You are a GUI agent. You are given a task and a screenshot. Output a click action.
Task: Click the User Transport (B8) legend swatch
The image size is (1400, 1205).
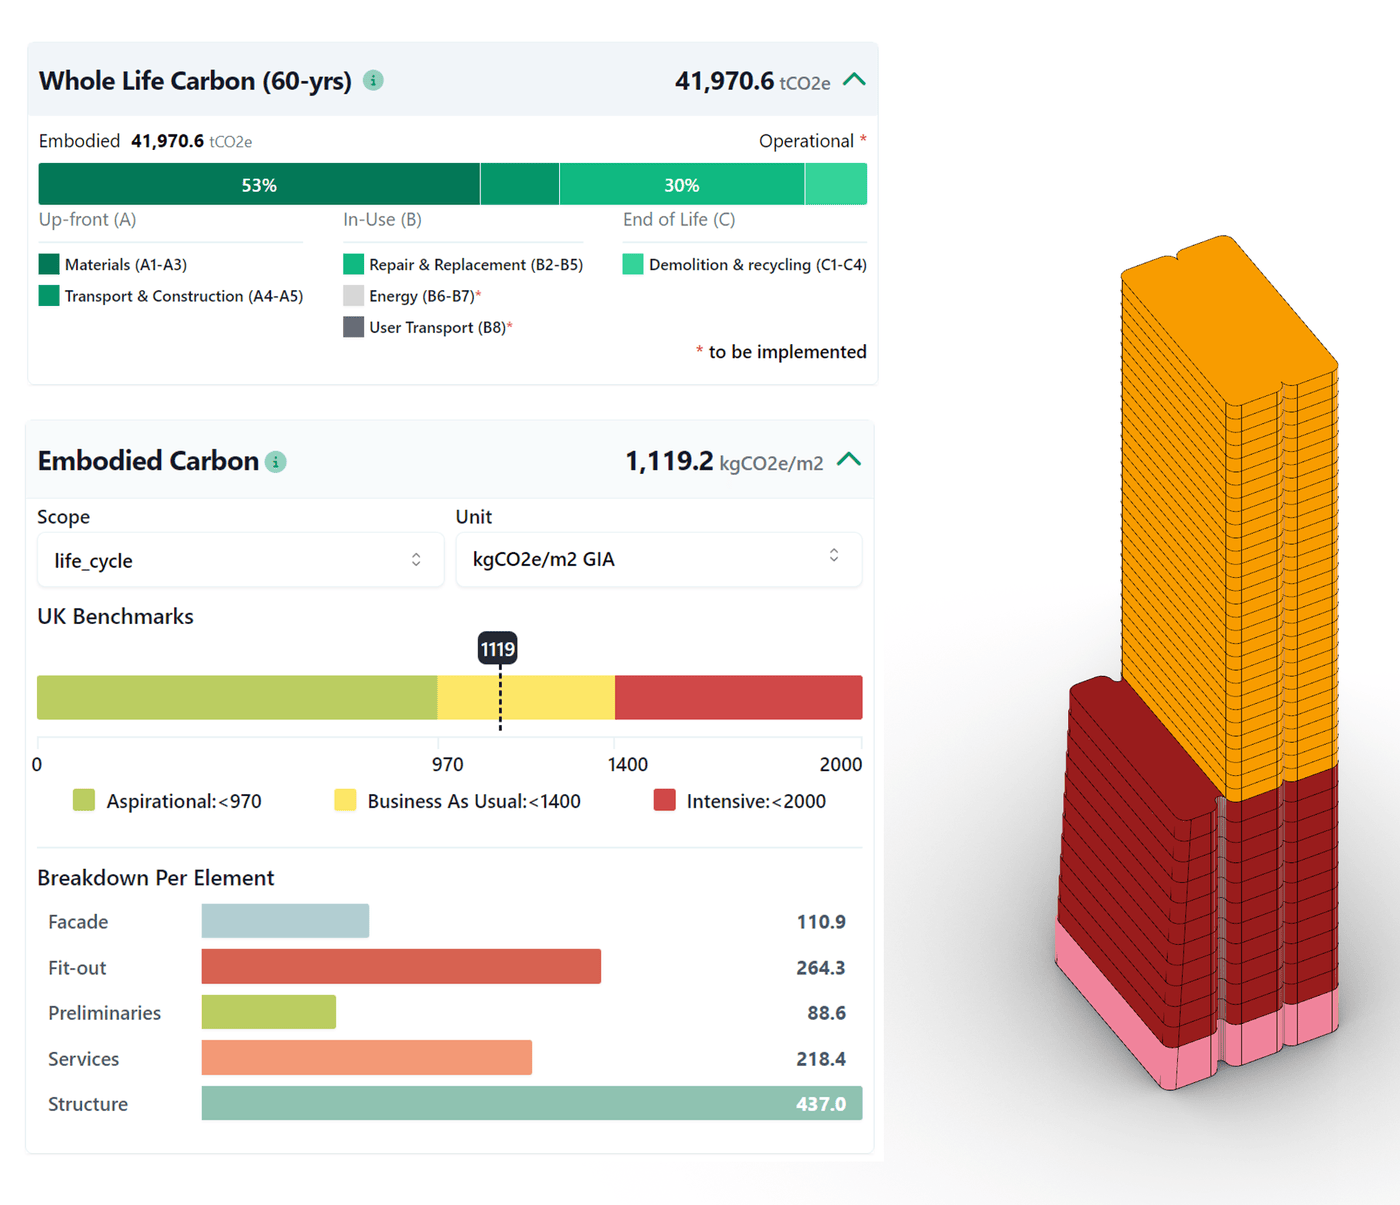click(353, 327)
